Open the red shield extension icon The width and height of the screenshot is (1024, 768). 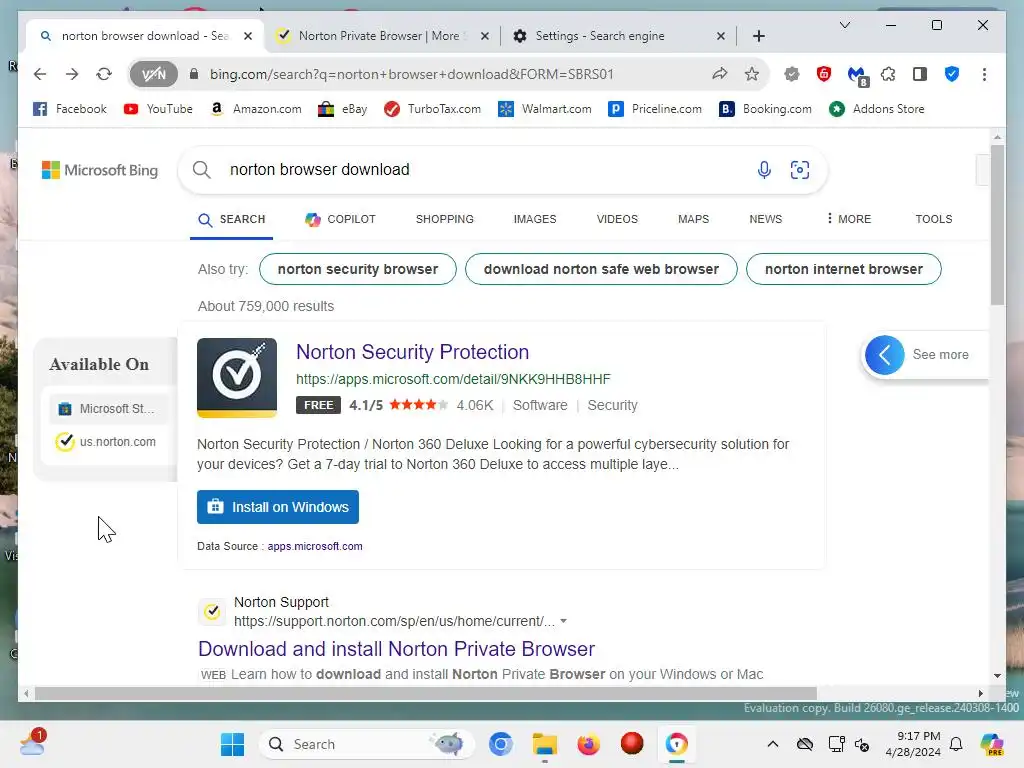[x=824, y=74]
